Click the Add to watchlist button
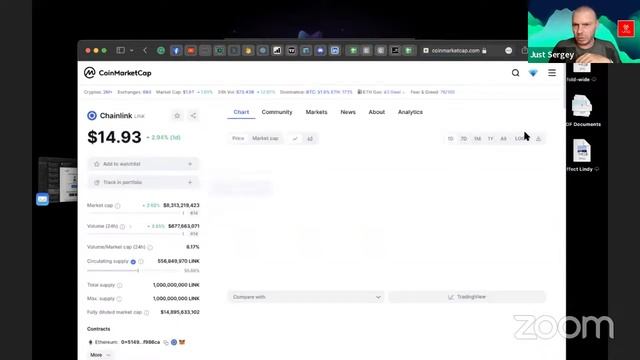 (143, 164)
